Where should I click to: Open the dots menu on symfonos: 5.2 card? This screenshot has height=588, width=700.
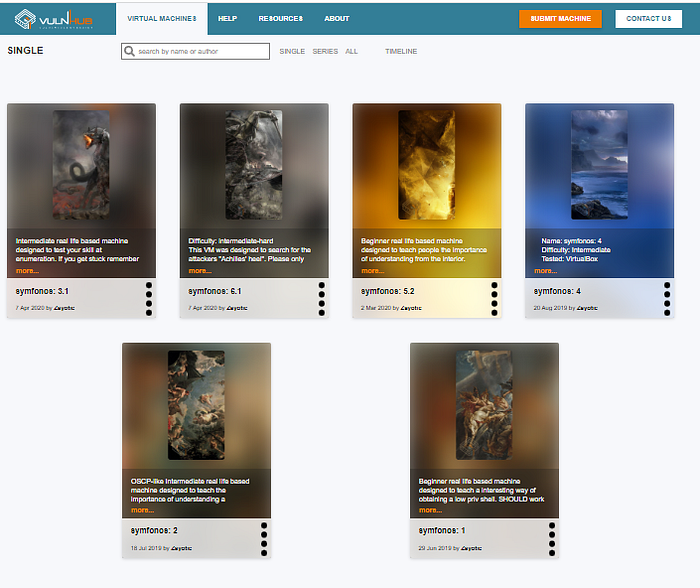point(494,299)
